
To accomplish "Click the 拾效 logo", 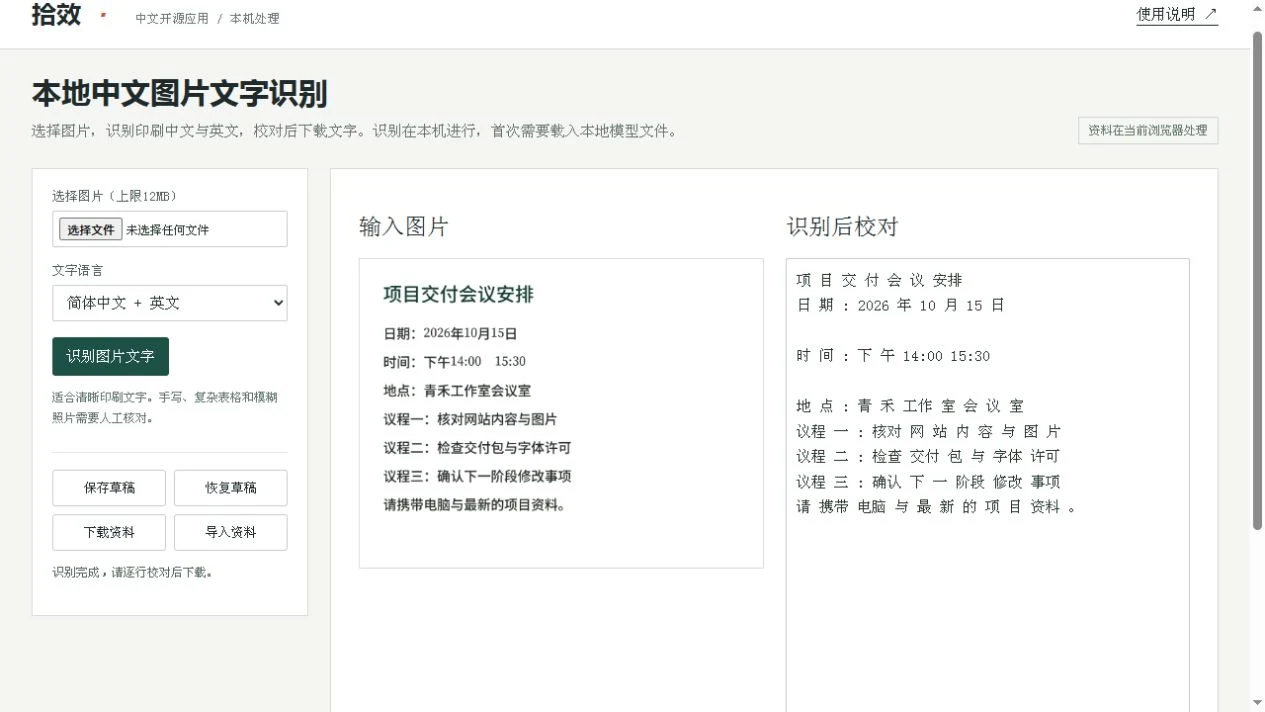I will pos(56,15).
